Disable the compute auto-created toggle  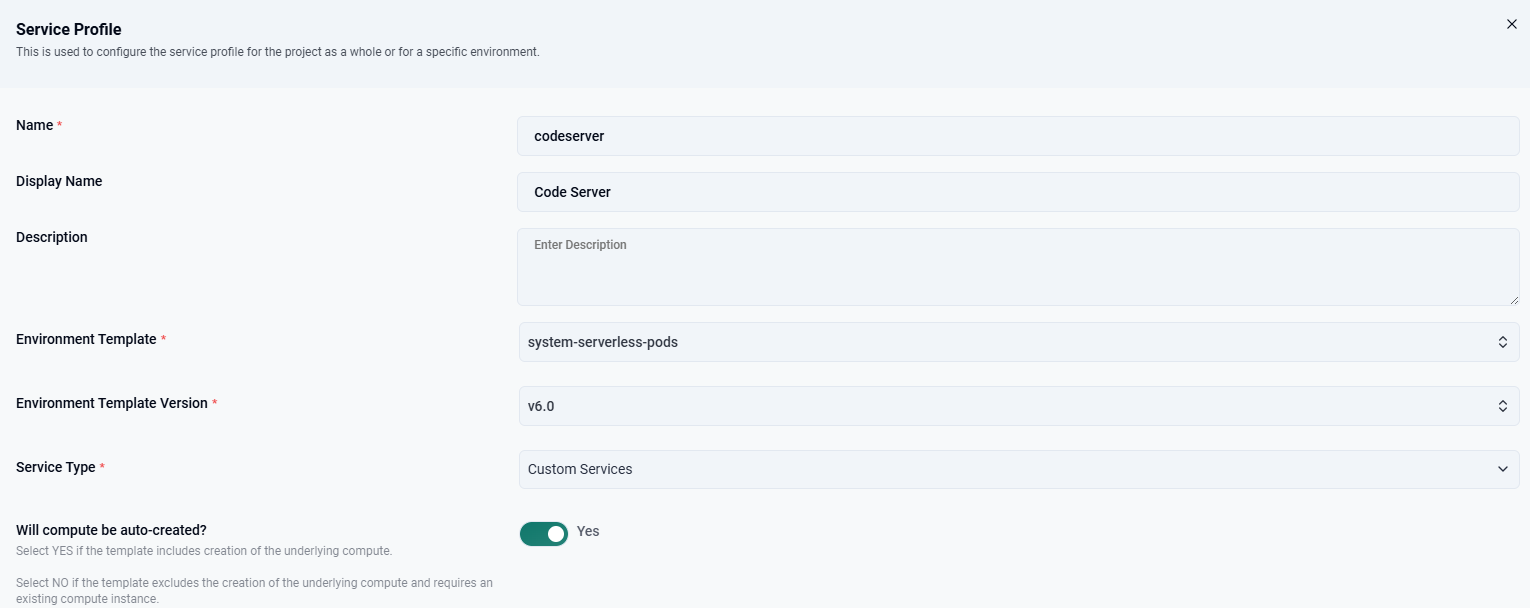[544, 534]
